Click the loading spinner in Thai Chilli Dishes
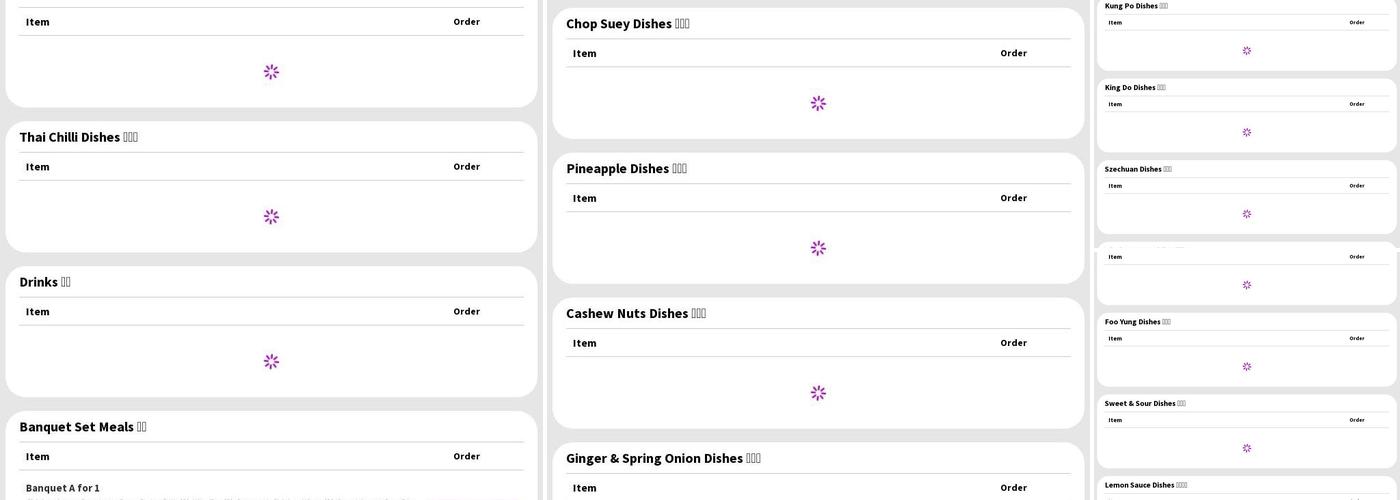The width and height of the screenshot is (1400, 500). point(271,217)
